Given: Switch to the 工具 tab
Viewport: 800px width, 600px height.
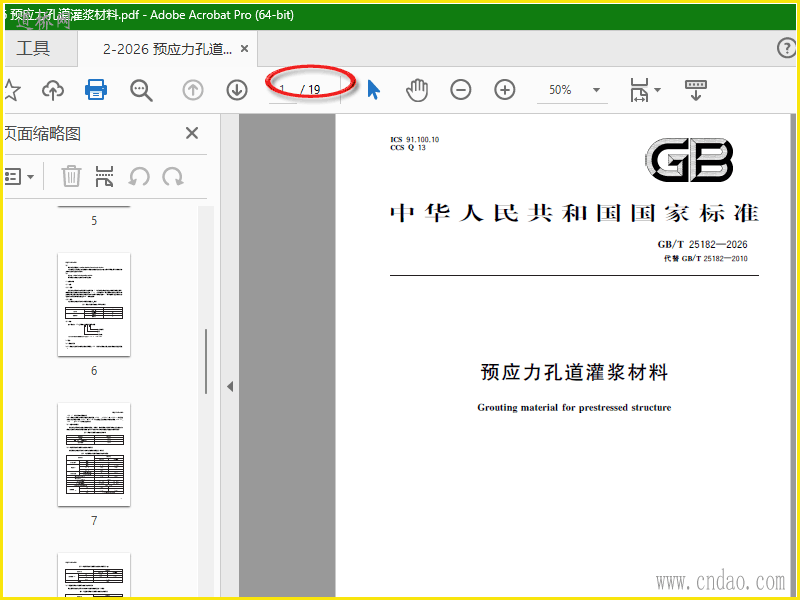Looking at the screenshot, I should click(x=33, y=48).
